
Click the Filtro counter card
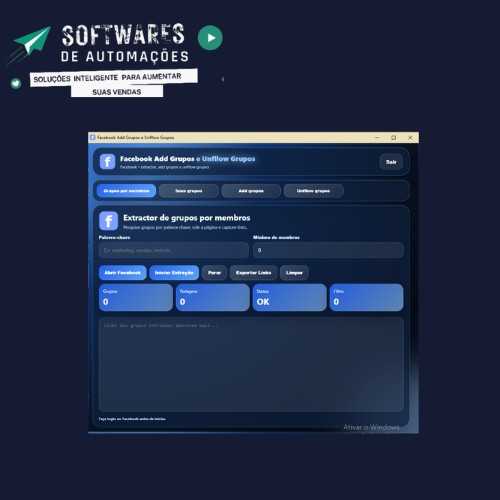tap(367, 297)
